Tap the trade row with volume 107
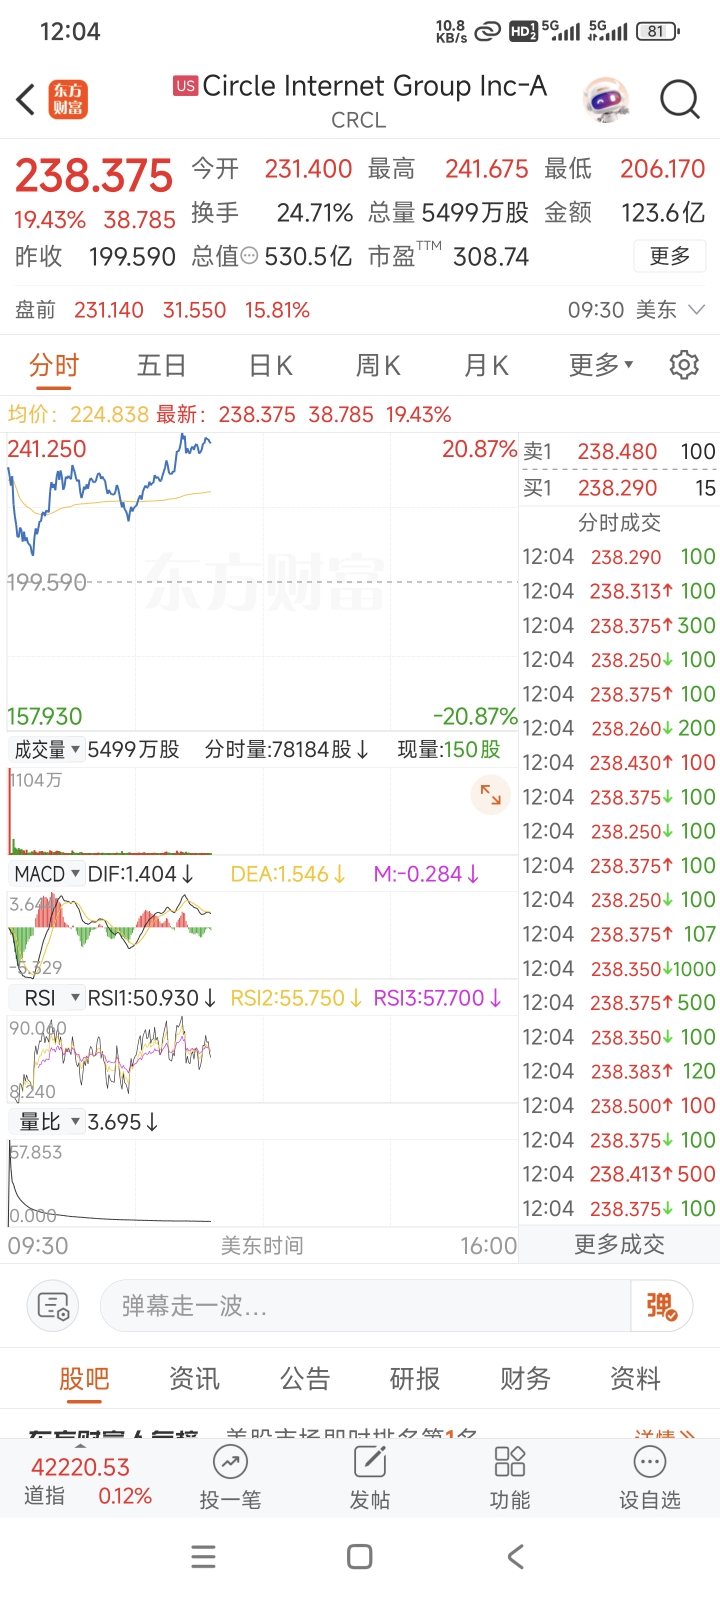 click(619, 934)
